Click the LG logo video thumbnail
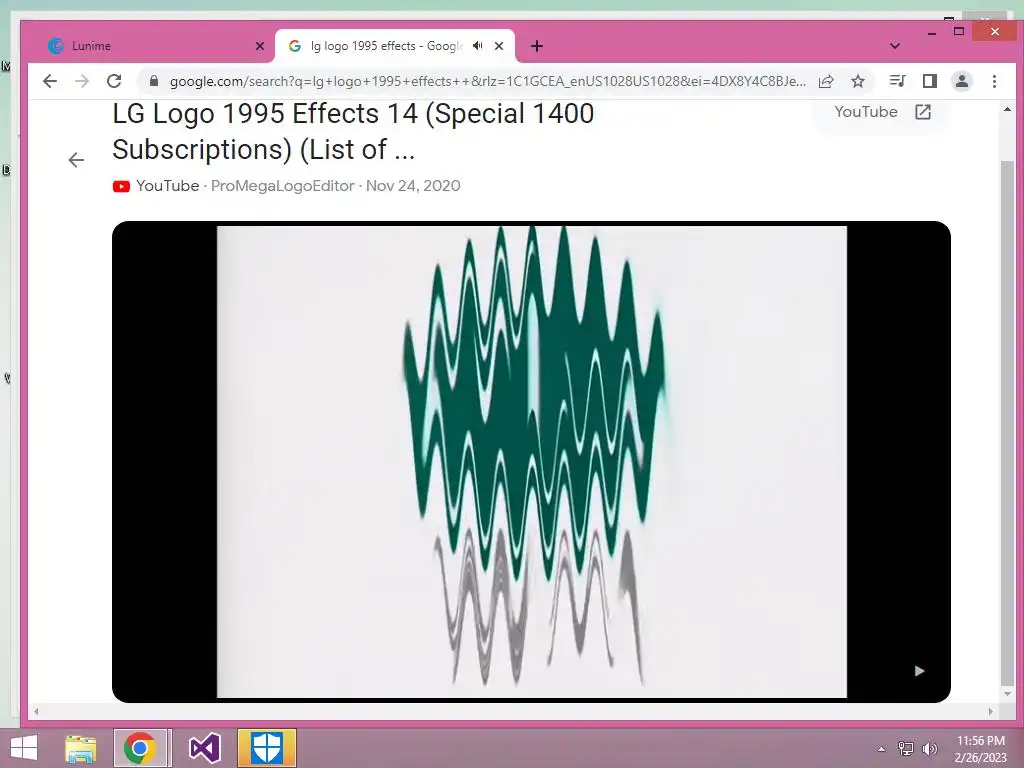 pos(532,462)
